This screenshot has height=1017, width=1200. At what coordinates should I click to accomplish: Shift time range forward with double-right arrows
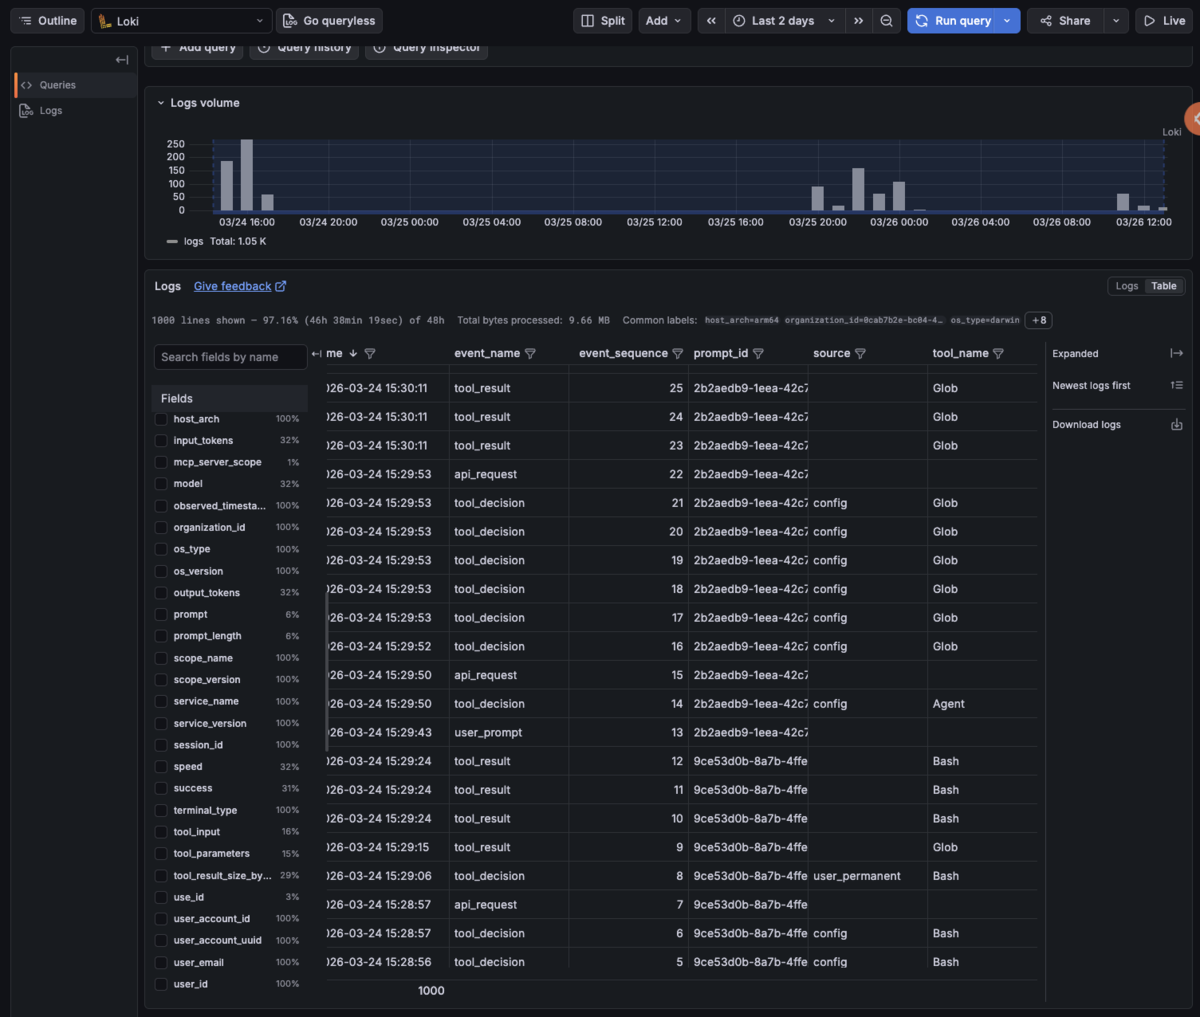(x=858, y=21)
